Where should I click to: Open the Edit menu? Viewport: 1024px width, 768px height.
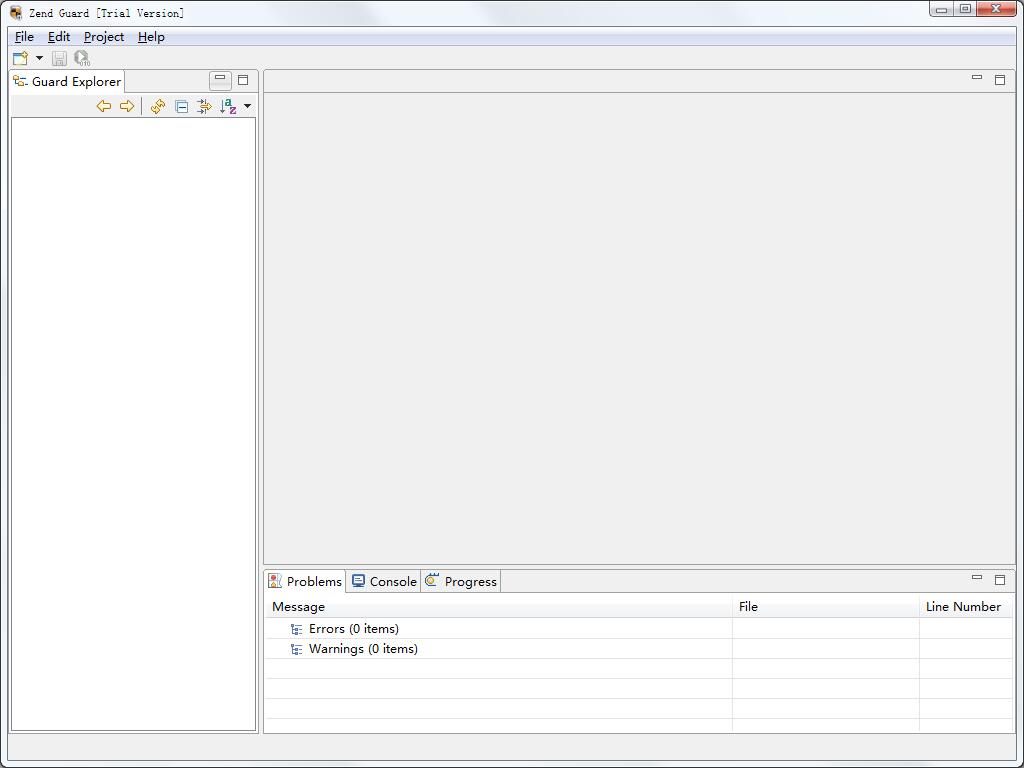[59, 37]
